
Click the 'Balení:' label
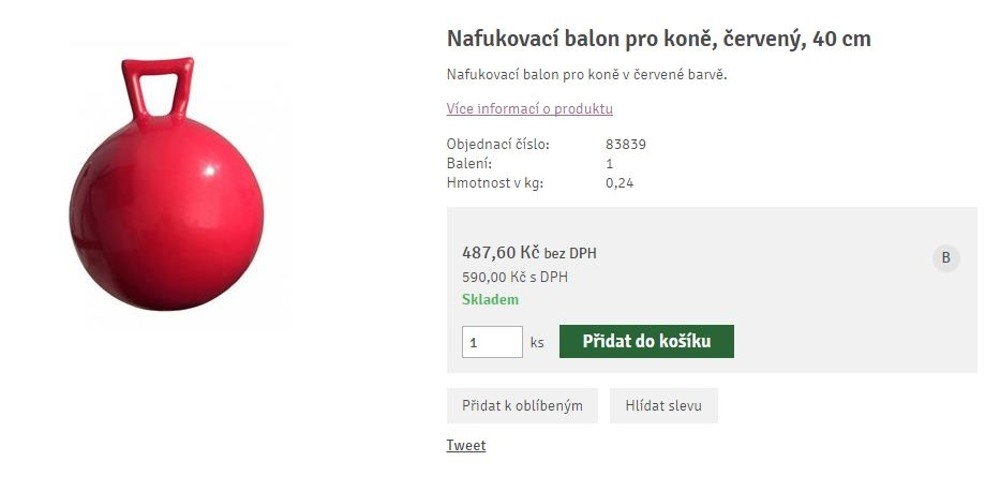[x=469, y=163]
